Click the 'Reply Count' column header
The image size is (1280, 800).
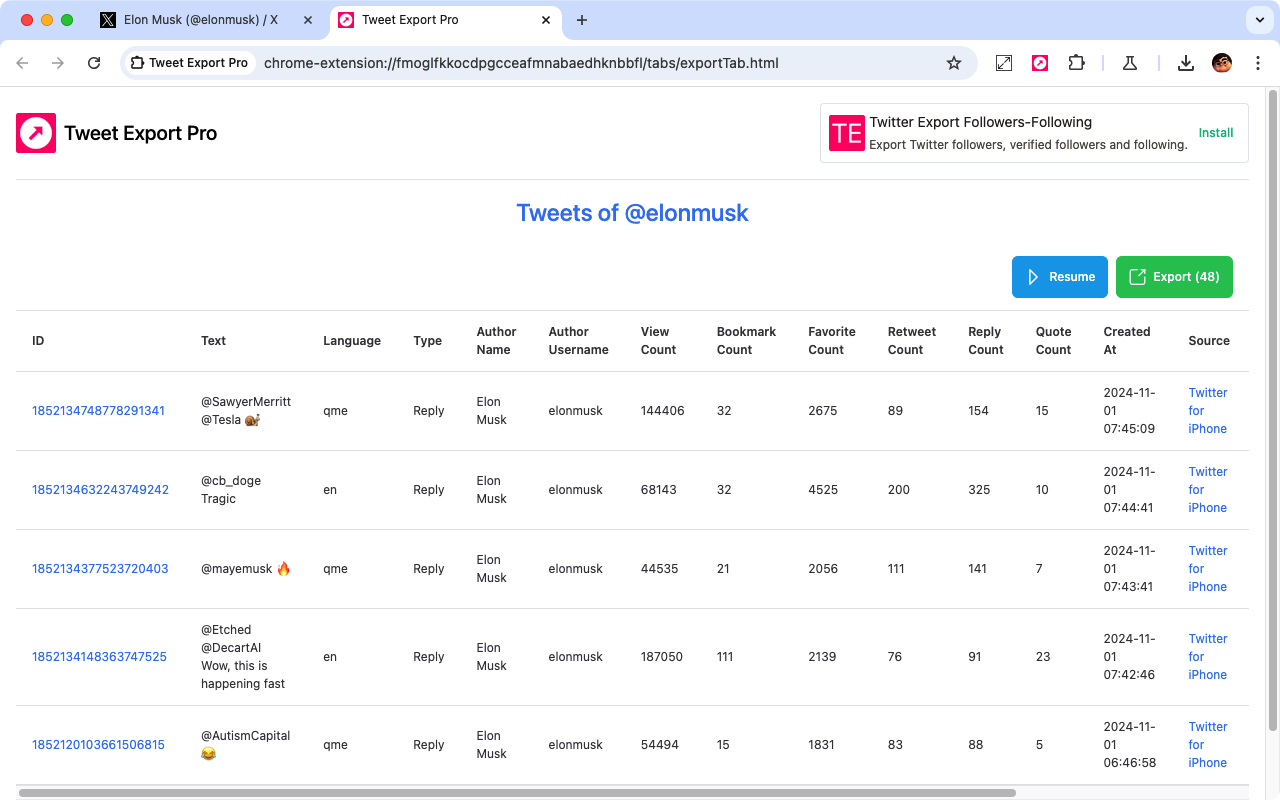pyautogui.click(x=985, y=341)
